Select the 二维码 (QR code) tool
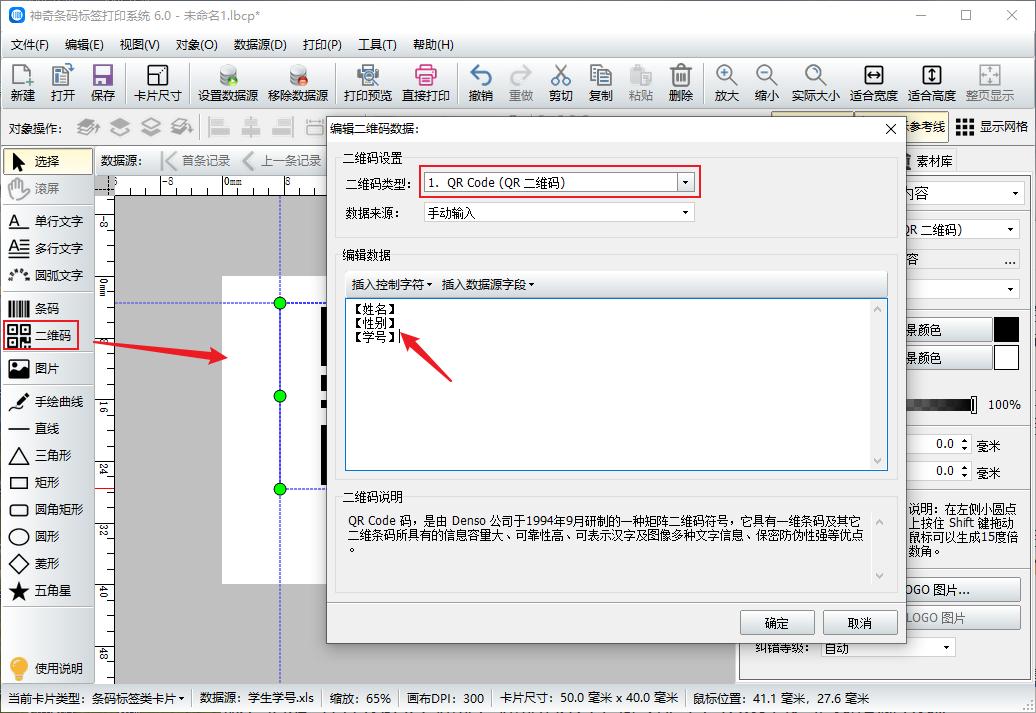 tap(41, 335)
